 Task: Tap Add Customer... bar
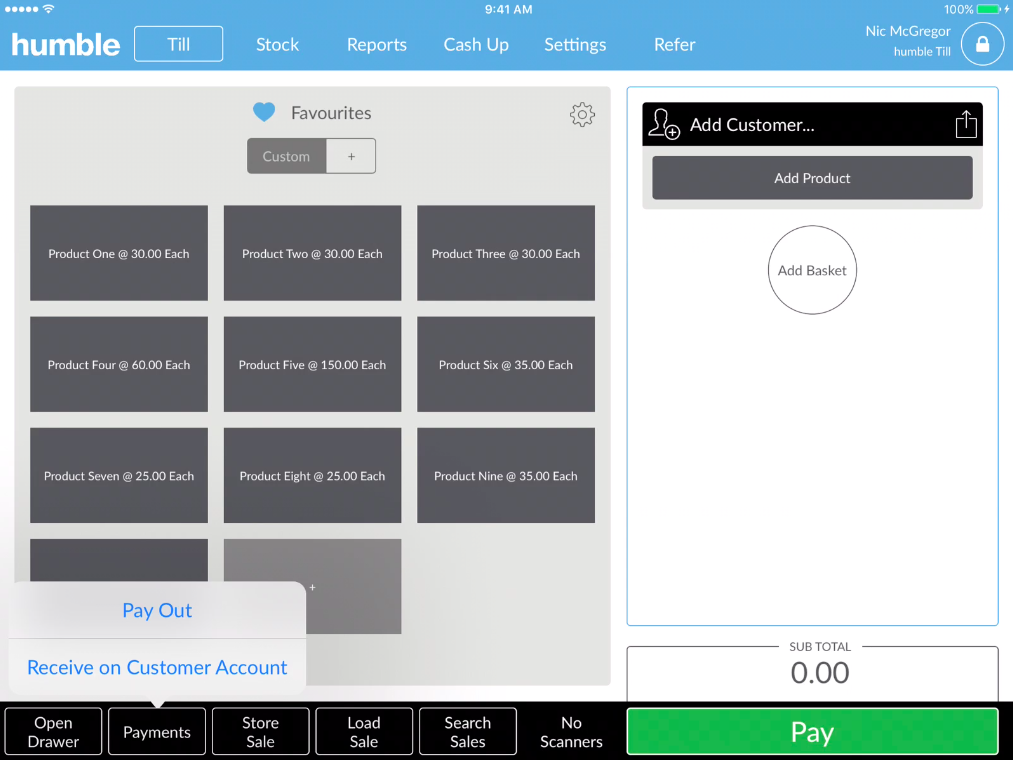(812, 124)
